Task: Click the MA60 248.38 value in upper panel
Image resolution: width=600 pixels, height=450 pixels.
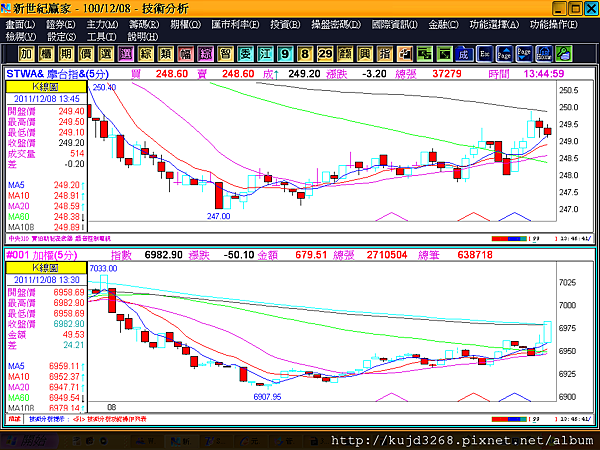Action: 69,217
